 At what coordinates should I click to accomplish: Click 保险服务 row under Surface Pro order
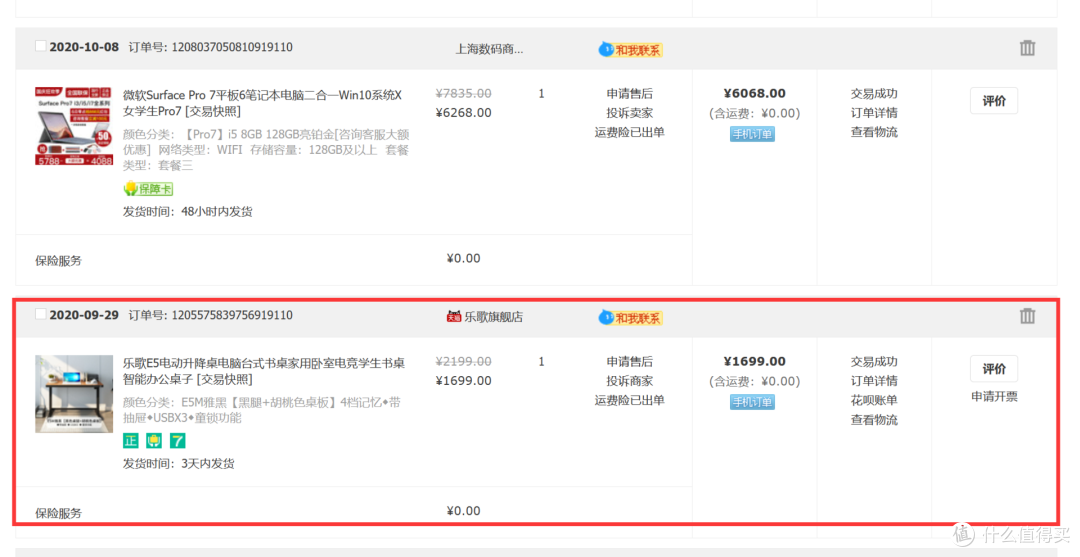pos(353,260)
